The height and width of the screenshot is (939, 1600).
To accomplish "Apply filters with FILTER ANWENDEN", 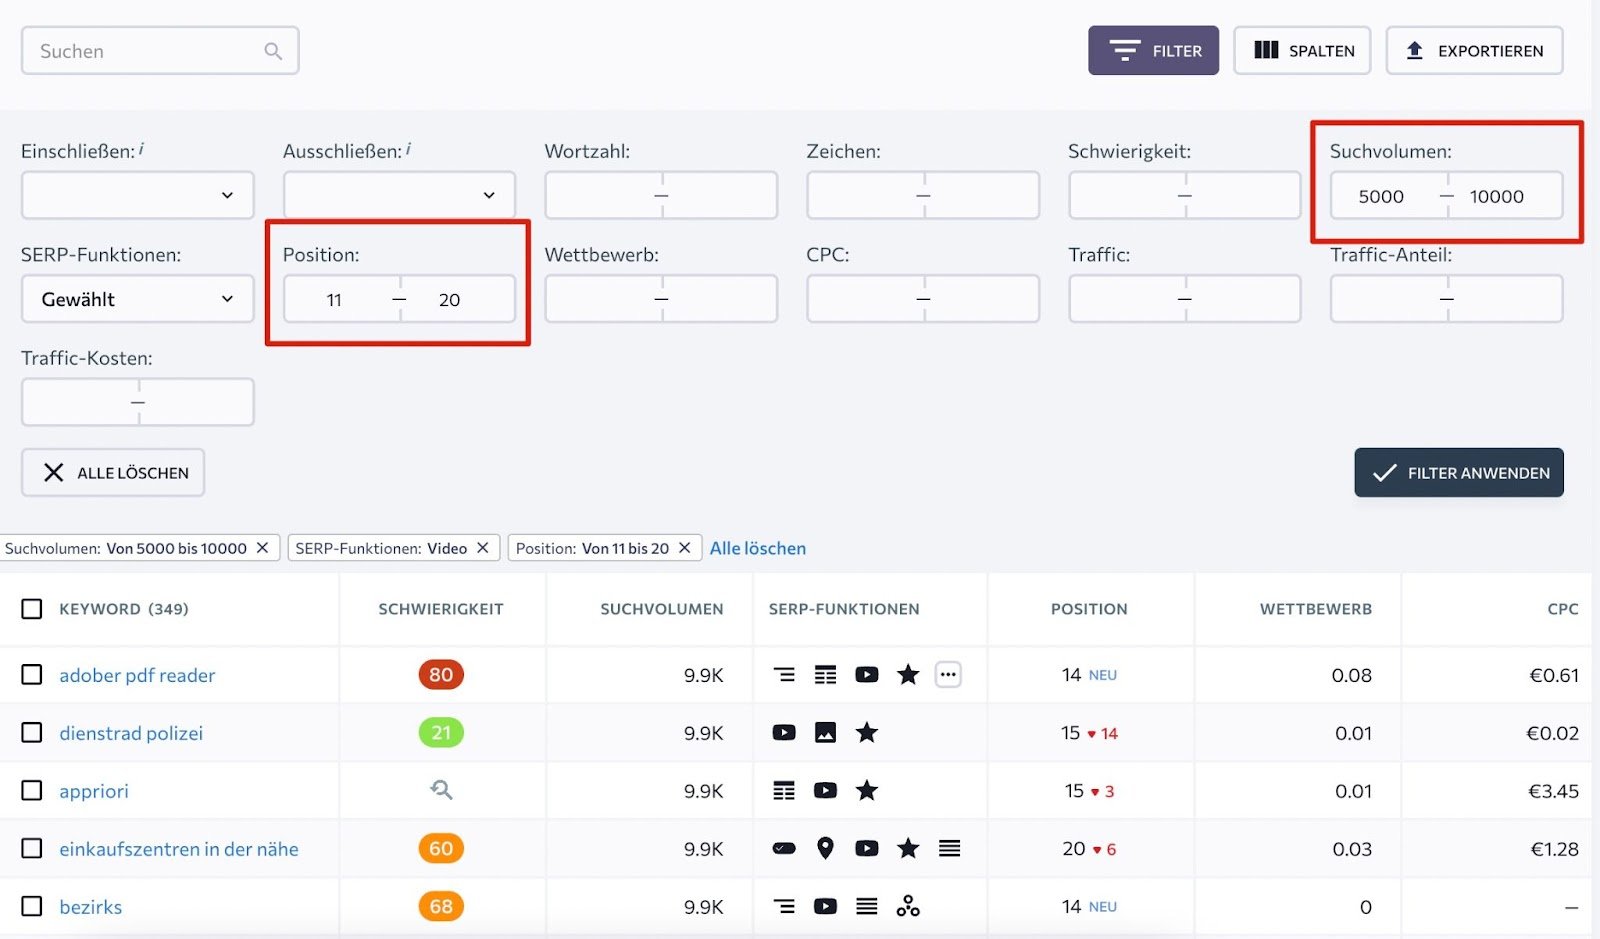I will [x=1459, y=472].
